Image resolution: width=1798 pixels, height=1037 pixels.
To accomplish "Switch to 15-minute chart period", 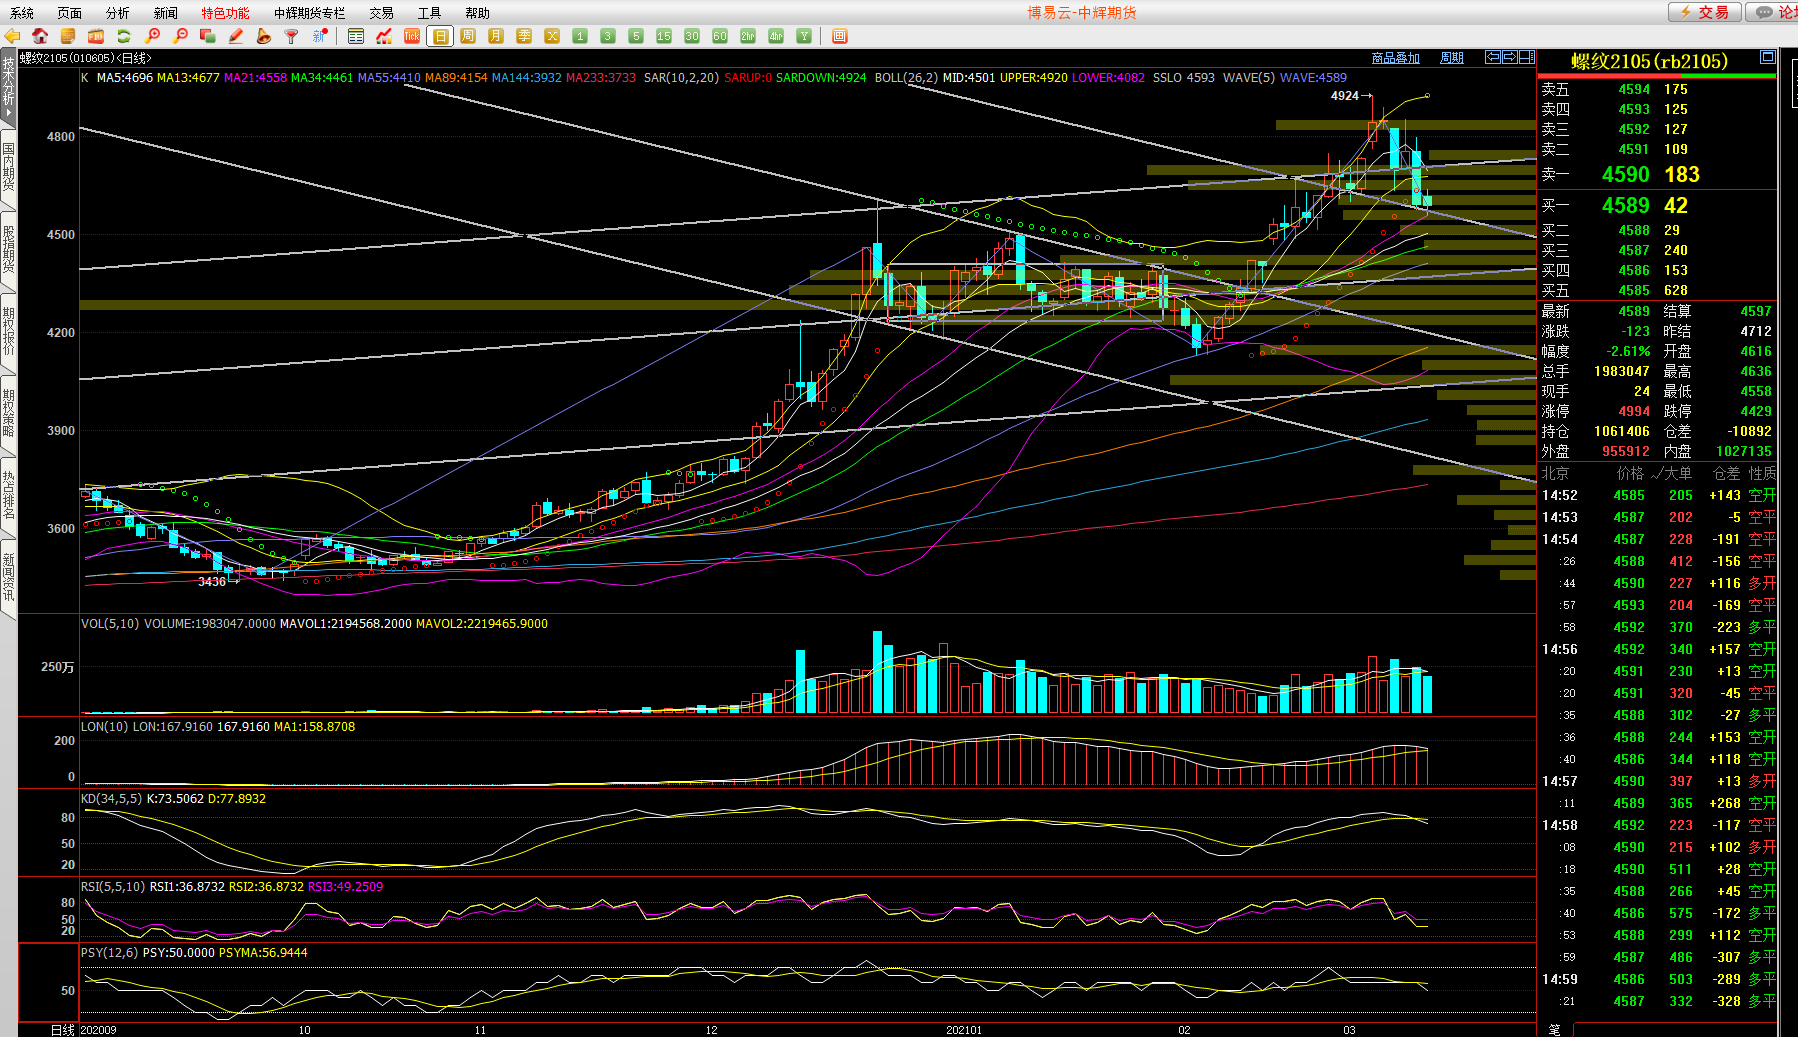I will point(664,36).
